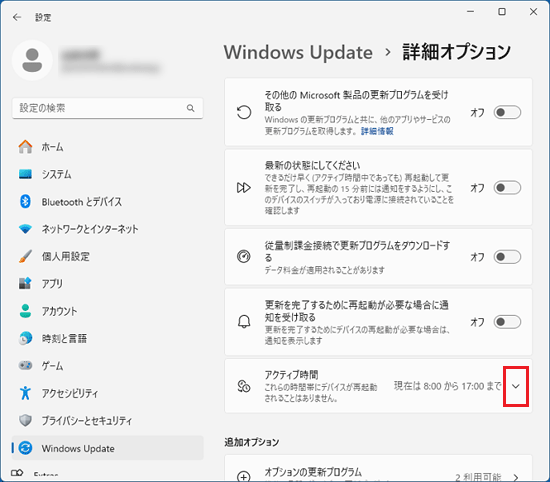Open Bluetooth とデバイス settings
The height and width of the screenshot is (482, 550).
click(107, 201)
